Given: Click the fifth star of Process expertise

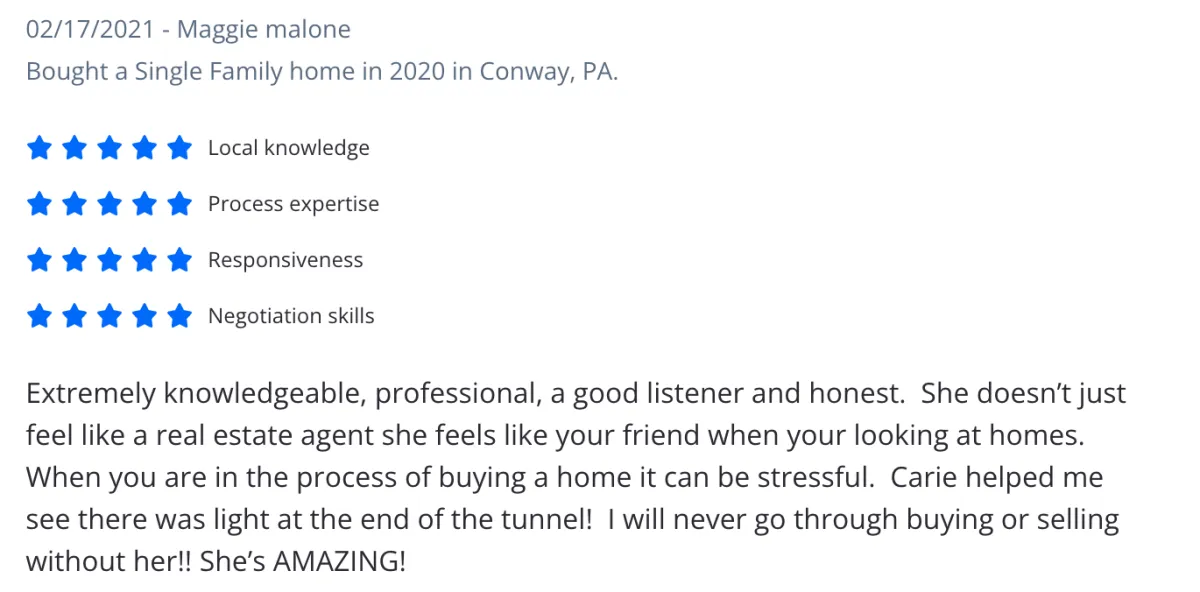Looking at the screenshot, I should (x=179, y=204).
